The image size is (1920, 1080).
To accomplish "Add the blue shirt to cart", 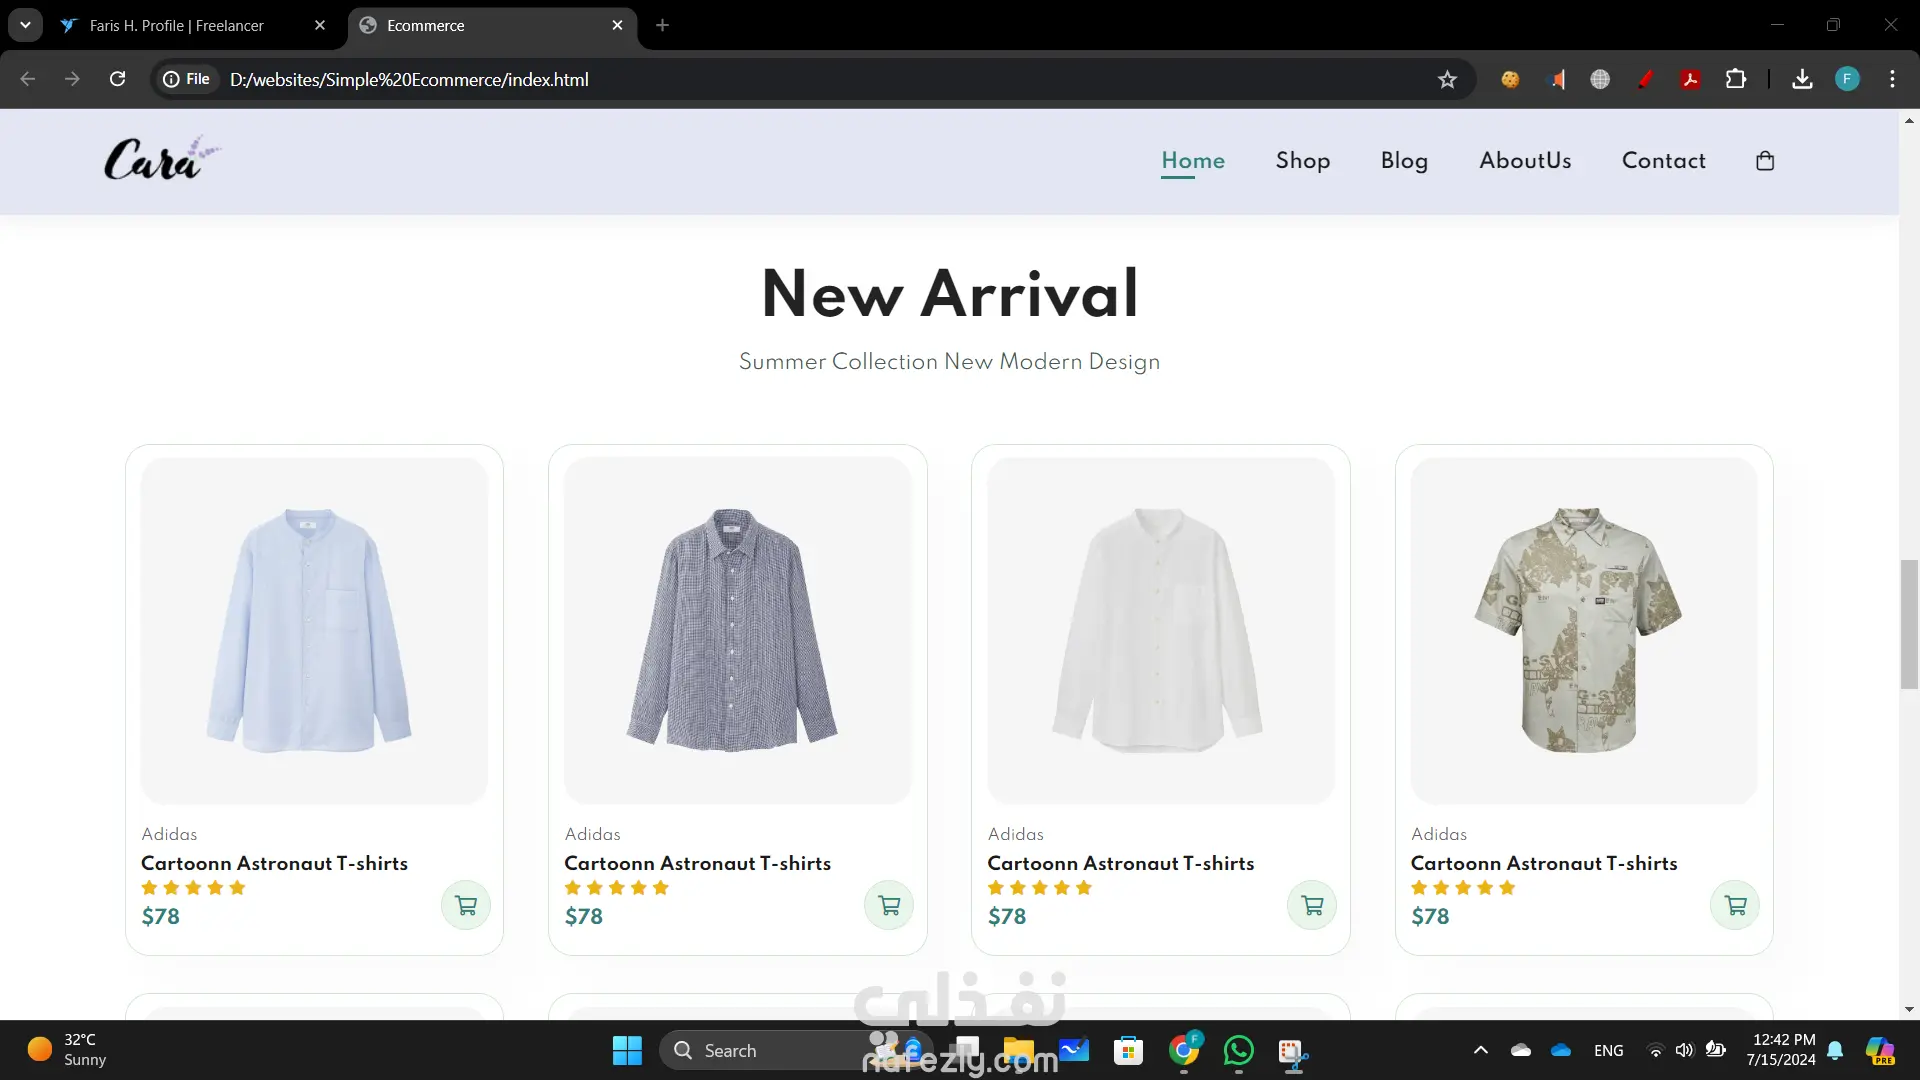I will click(466, 906).
